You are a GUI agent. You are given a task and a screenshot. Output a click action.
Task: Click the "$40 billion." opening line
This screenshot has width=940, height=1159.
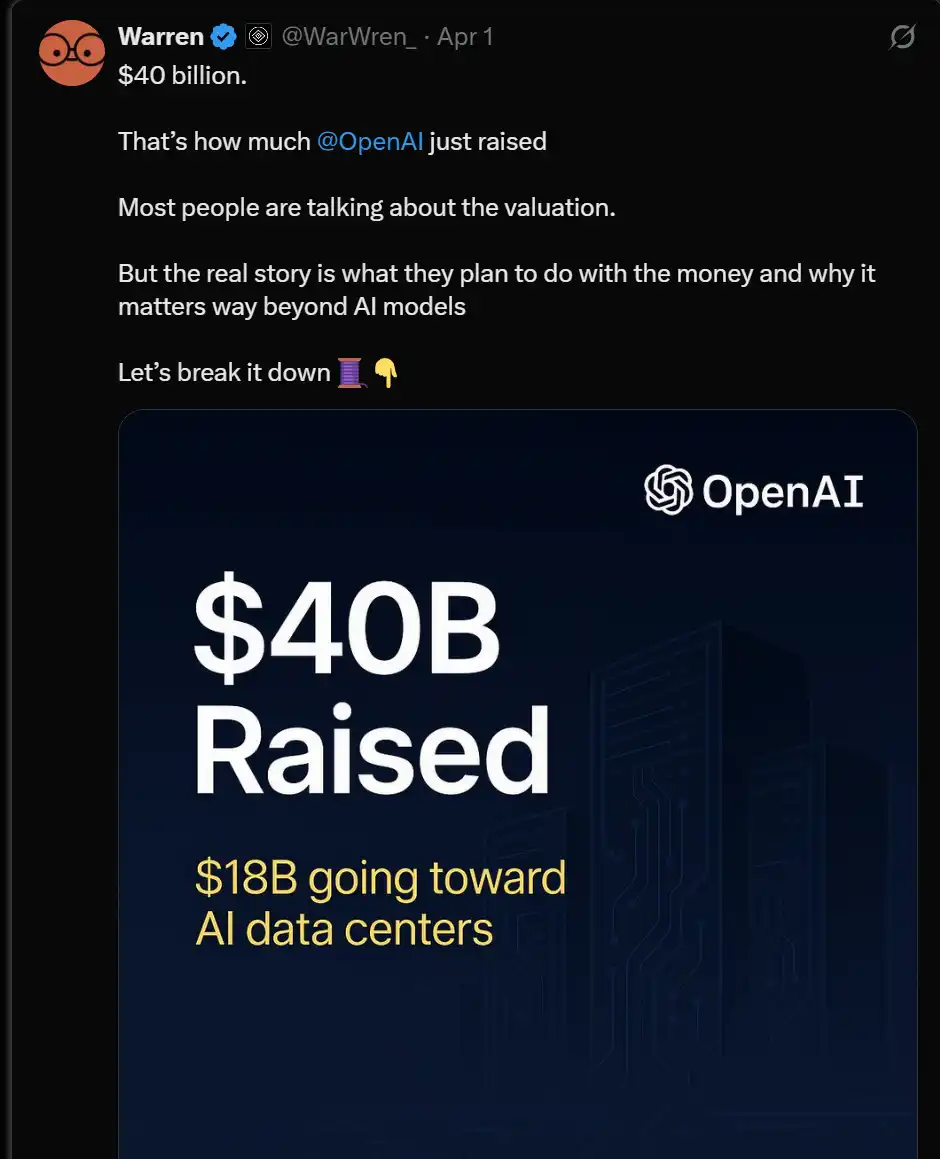pyautogui.click(x=182, y=75)
